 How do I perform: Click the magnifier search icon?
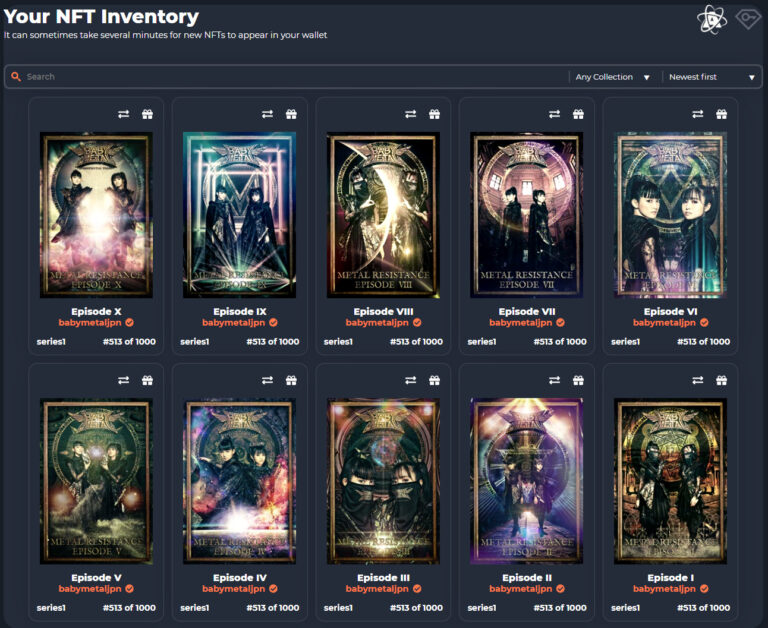(16, 77)
